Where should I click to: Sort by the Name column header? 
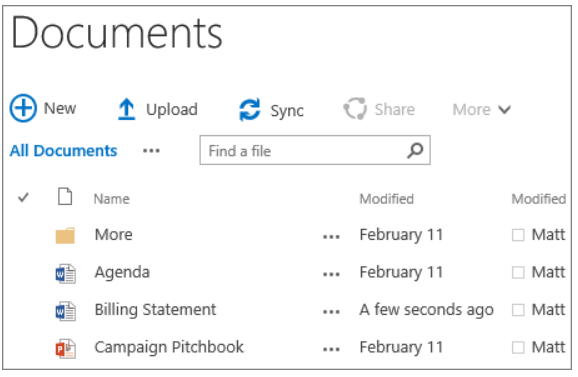click(112, 199)
